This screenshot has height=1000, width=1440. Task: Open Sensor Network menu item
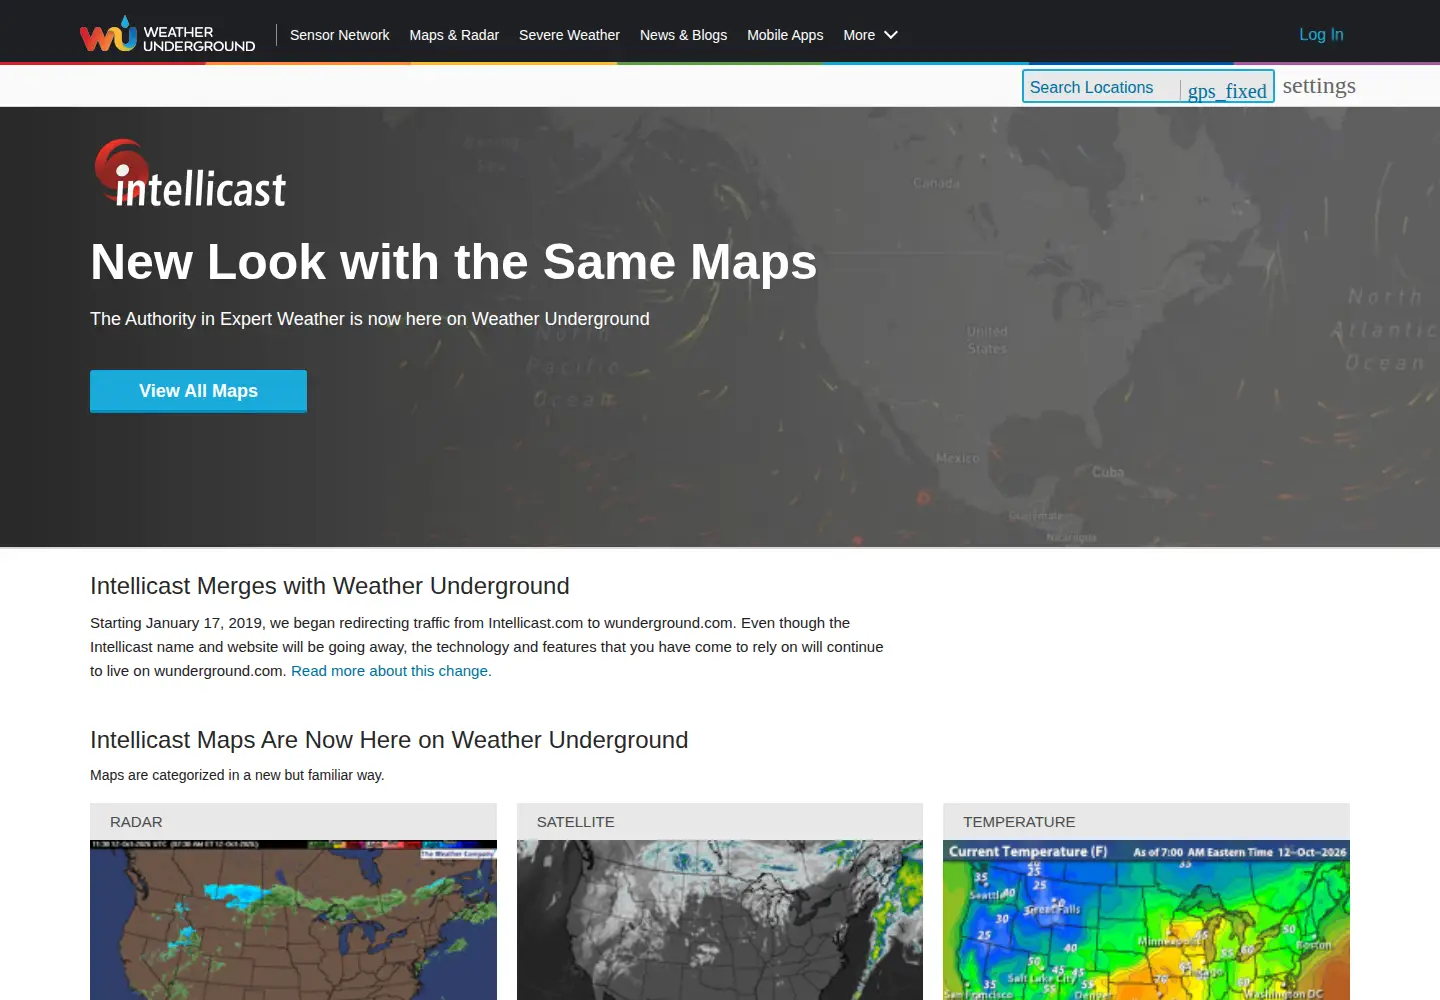[340, 35]
